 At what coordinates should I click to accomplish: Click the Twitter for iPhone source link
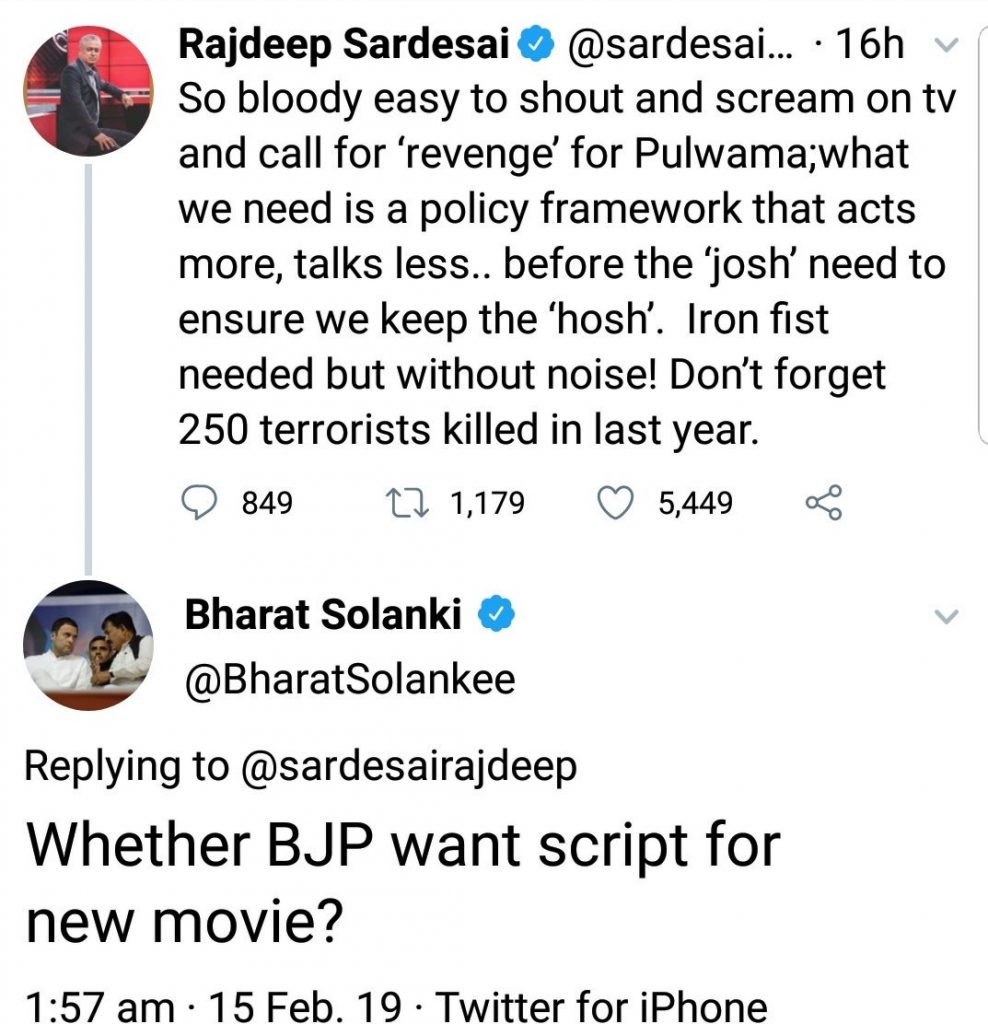pos(602,1004)
